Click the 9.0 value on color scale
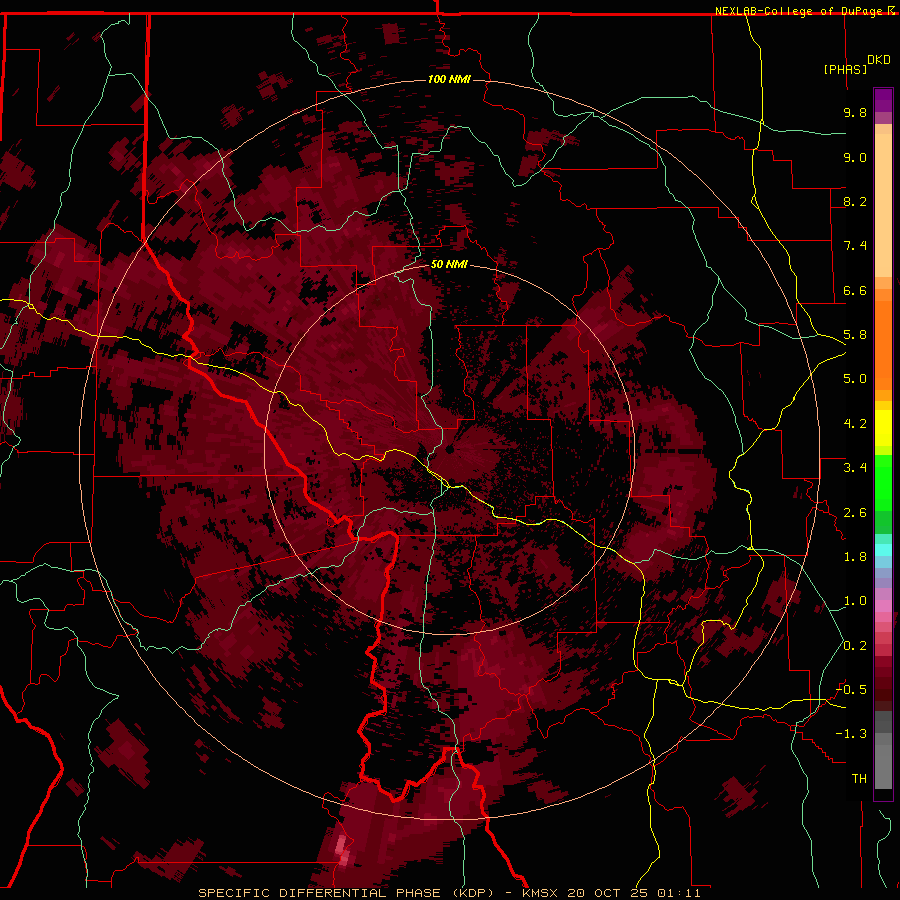 tap(855, 157)
